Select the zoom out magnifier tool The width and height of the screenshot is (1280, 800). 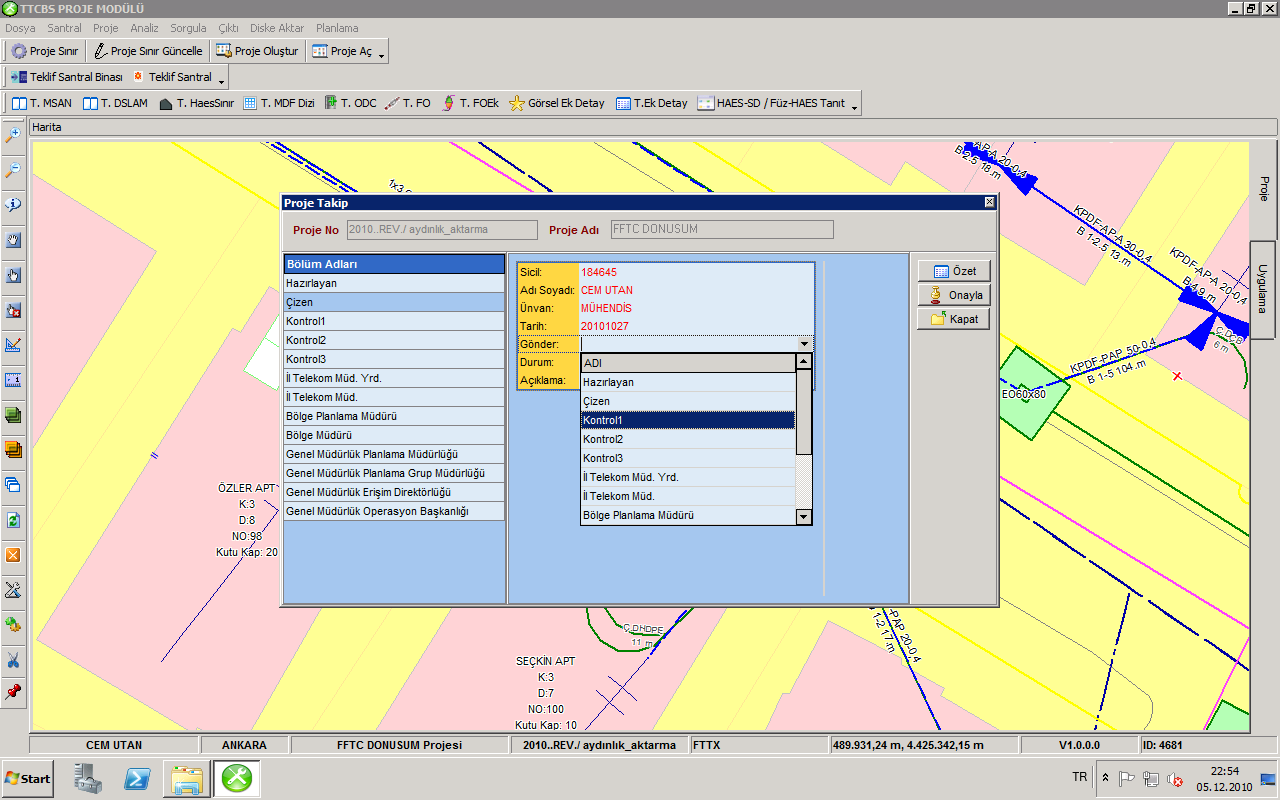click(13, 170)
